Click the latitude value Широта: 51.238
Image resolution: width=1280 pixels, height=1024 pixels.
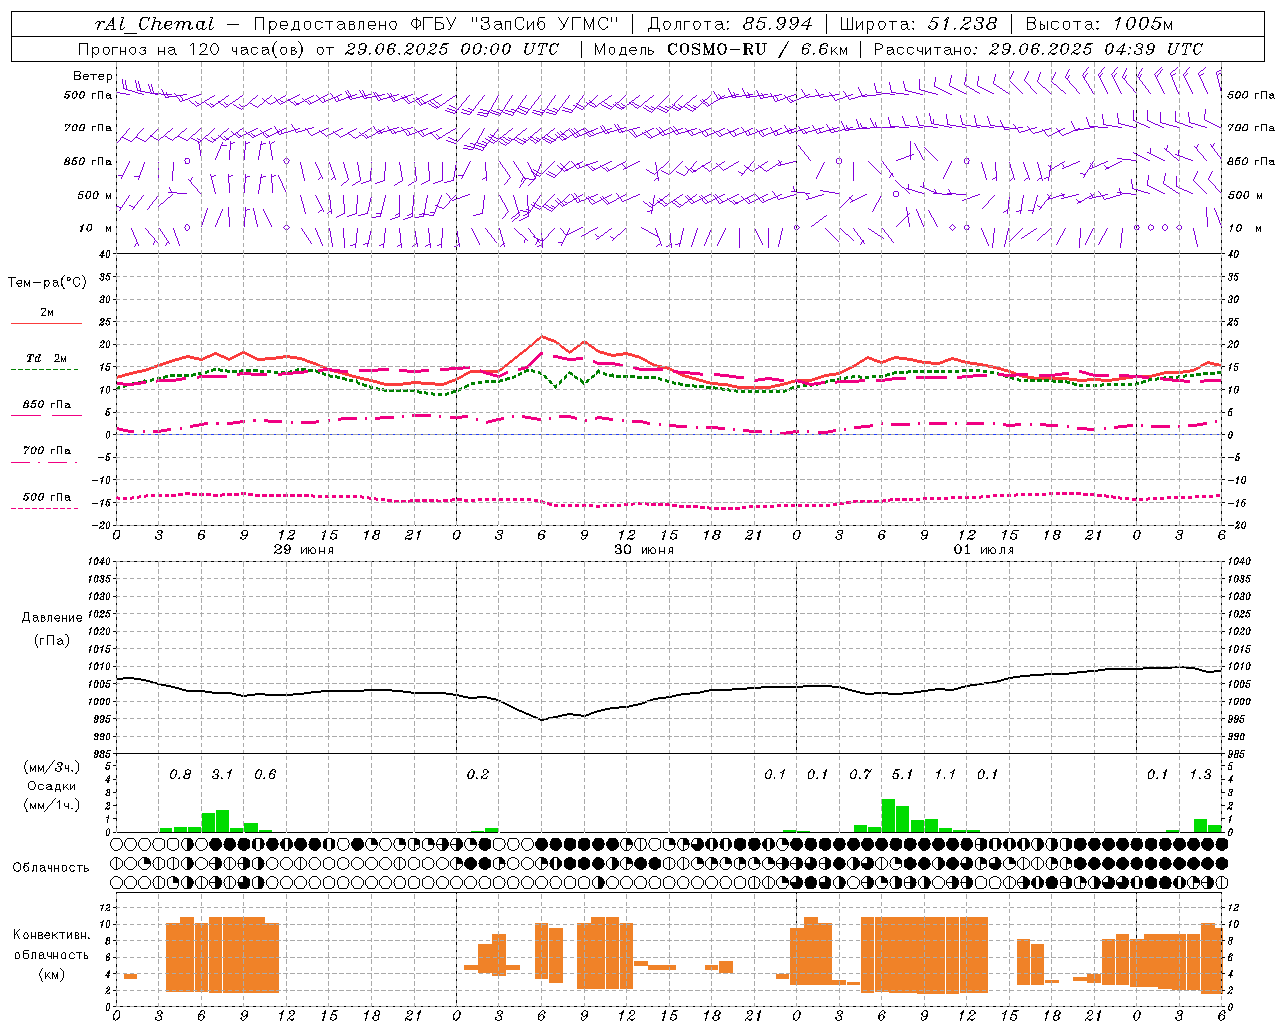918,24
